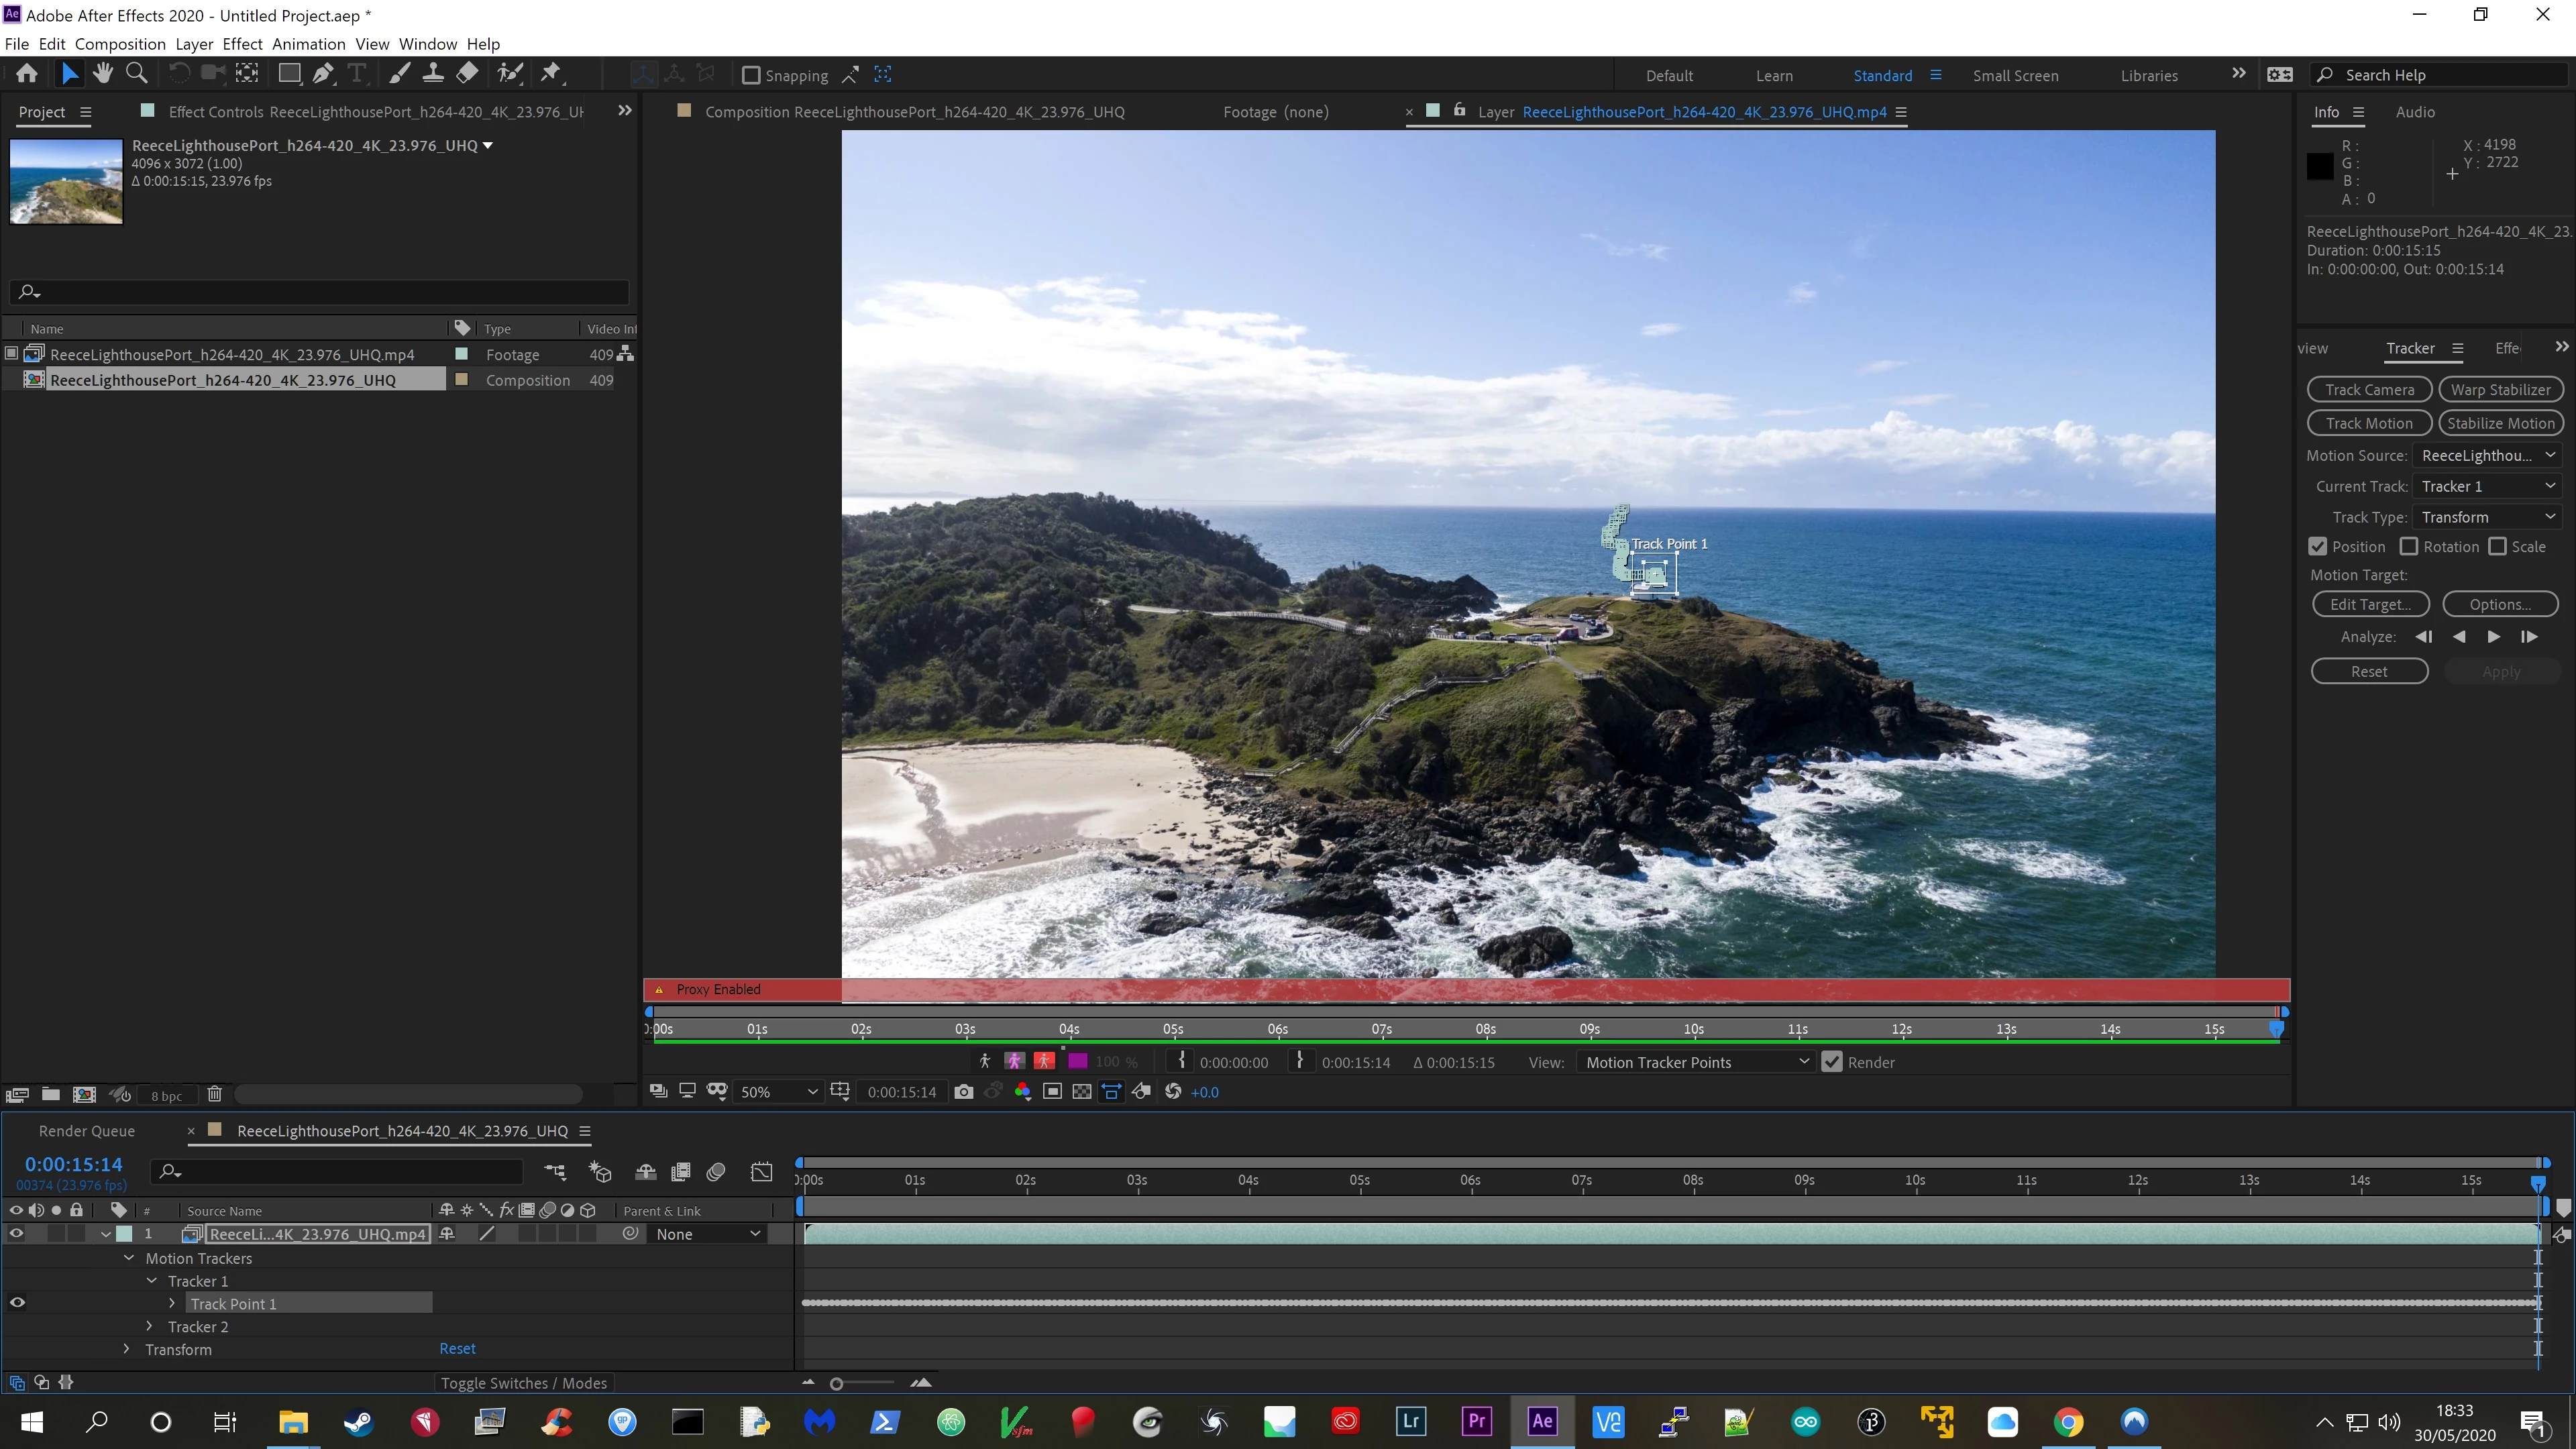The width and height of the screenshot is (2576, 1449).
Task: Analyze forward with the play button
Action: coord(2493,637)
